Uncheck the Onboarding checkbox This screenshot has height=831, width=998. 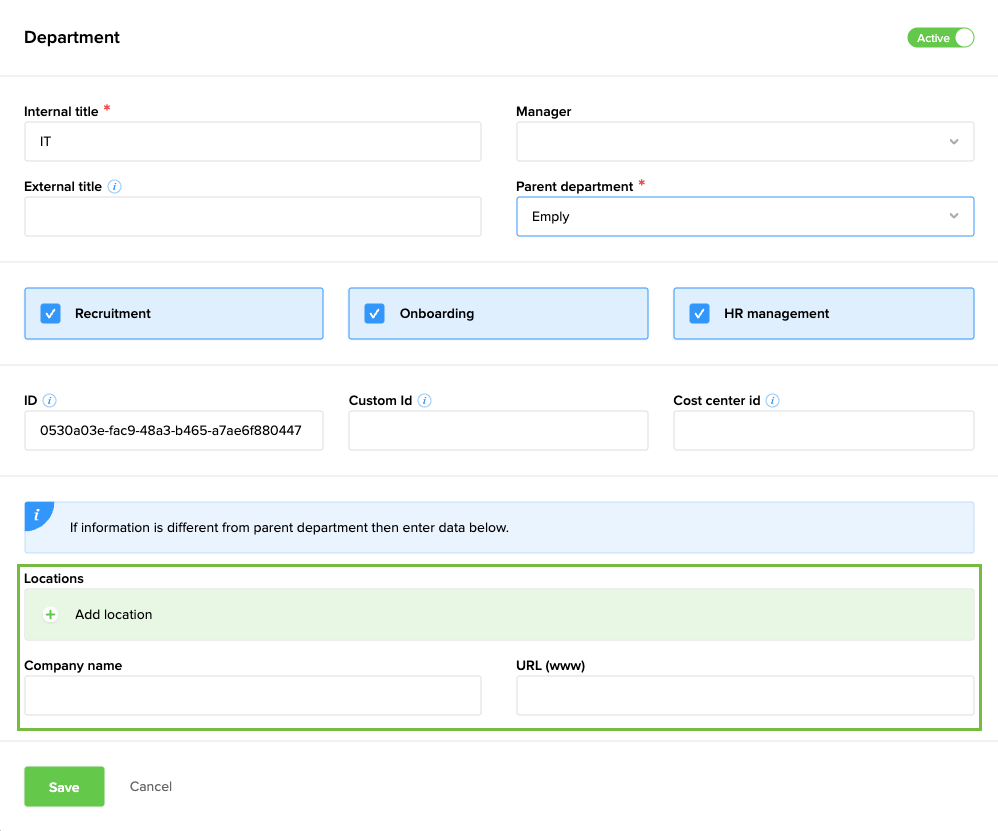375,314
